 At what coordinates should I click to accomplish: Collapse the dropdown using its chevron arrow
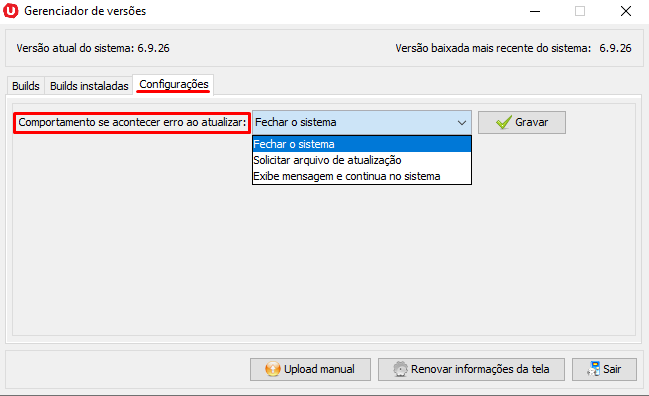462,122
